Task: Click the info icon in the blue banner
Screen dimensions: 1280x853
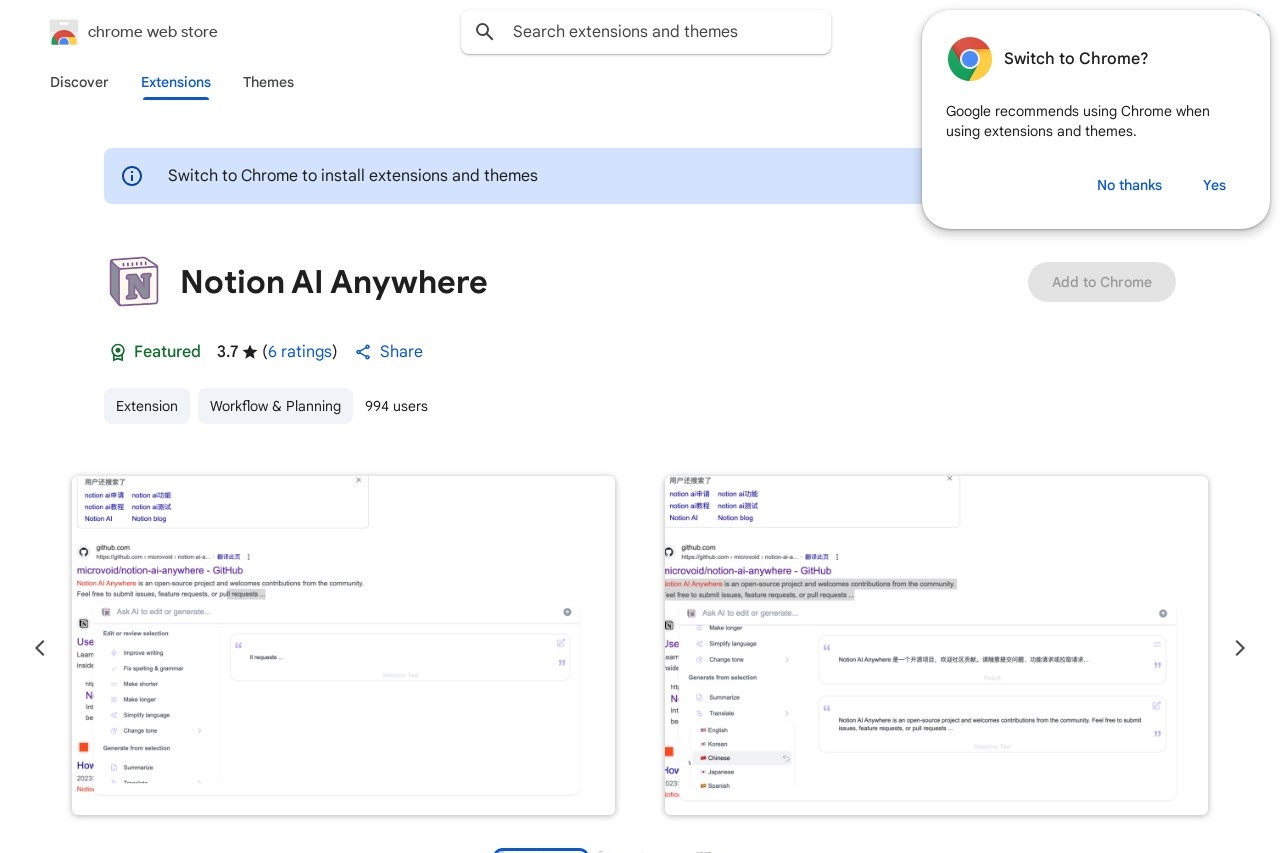Action: coord(132,176)
